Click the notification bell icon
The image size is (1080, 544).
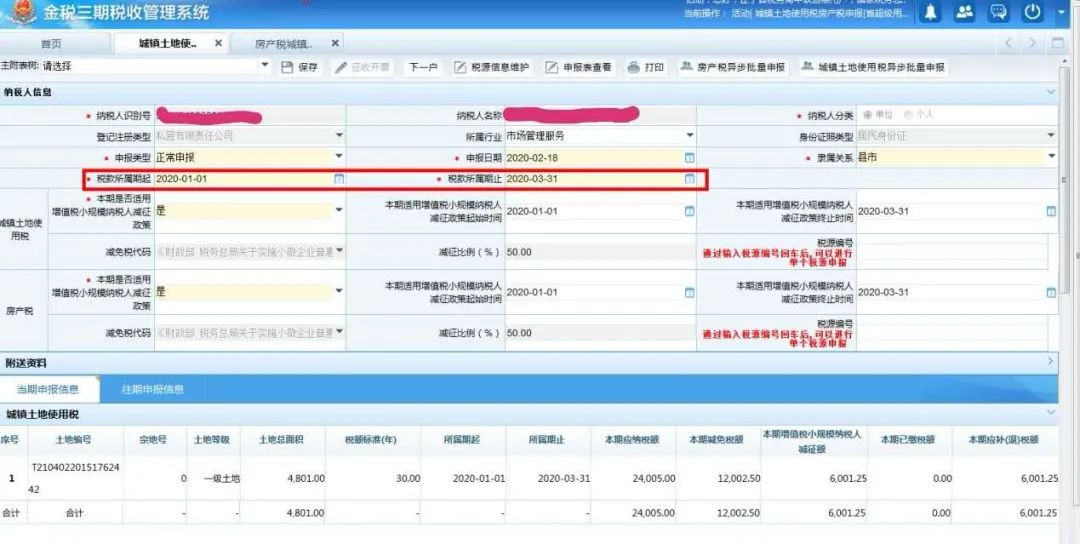pyautogui.click(x=931, y=12)
